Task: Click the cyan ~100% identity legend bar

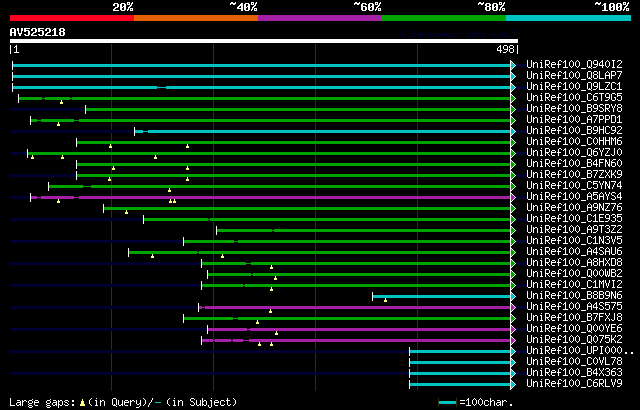Action: [569, 18]
